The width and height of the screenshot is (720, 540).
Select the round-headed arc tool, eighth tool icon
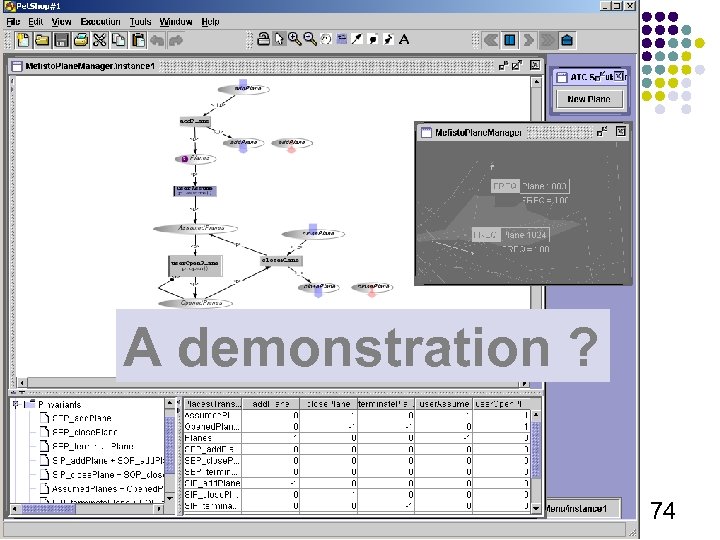tap(373, 39)
